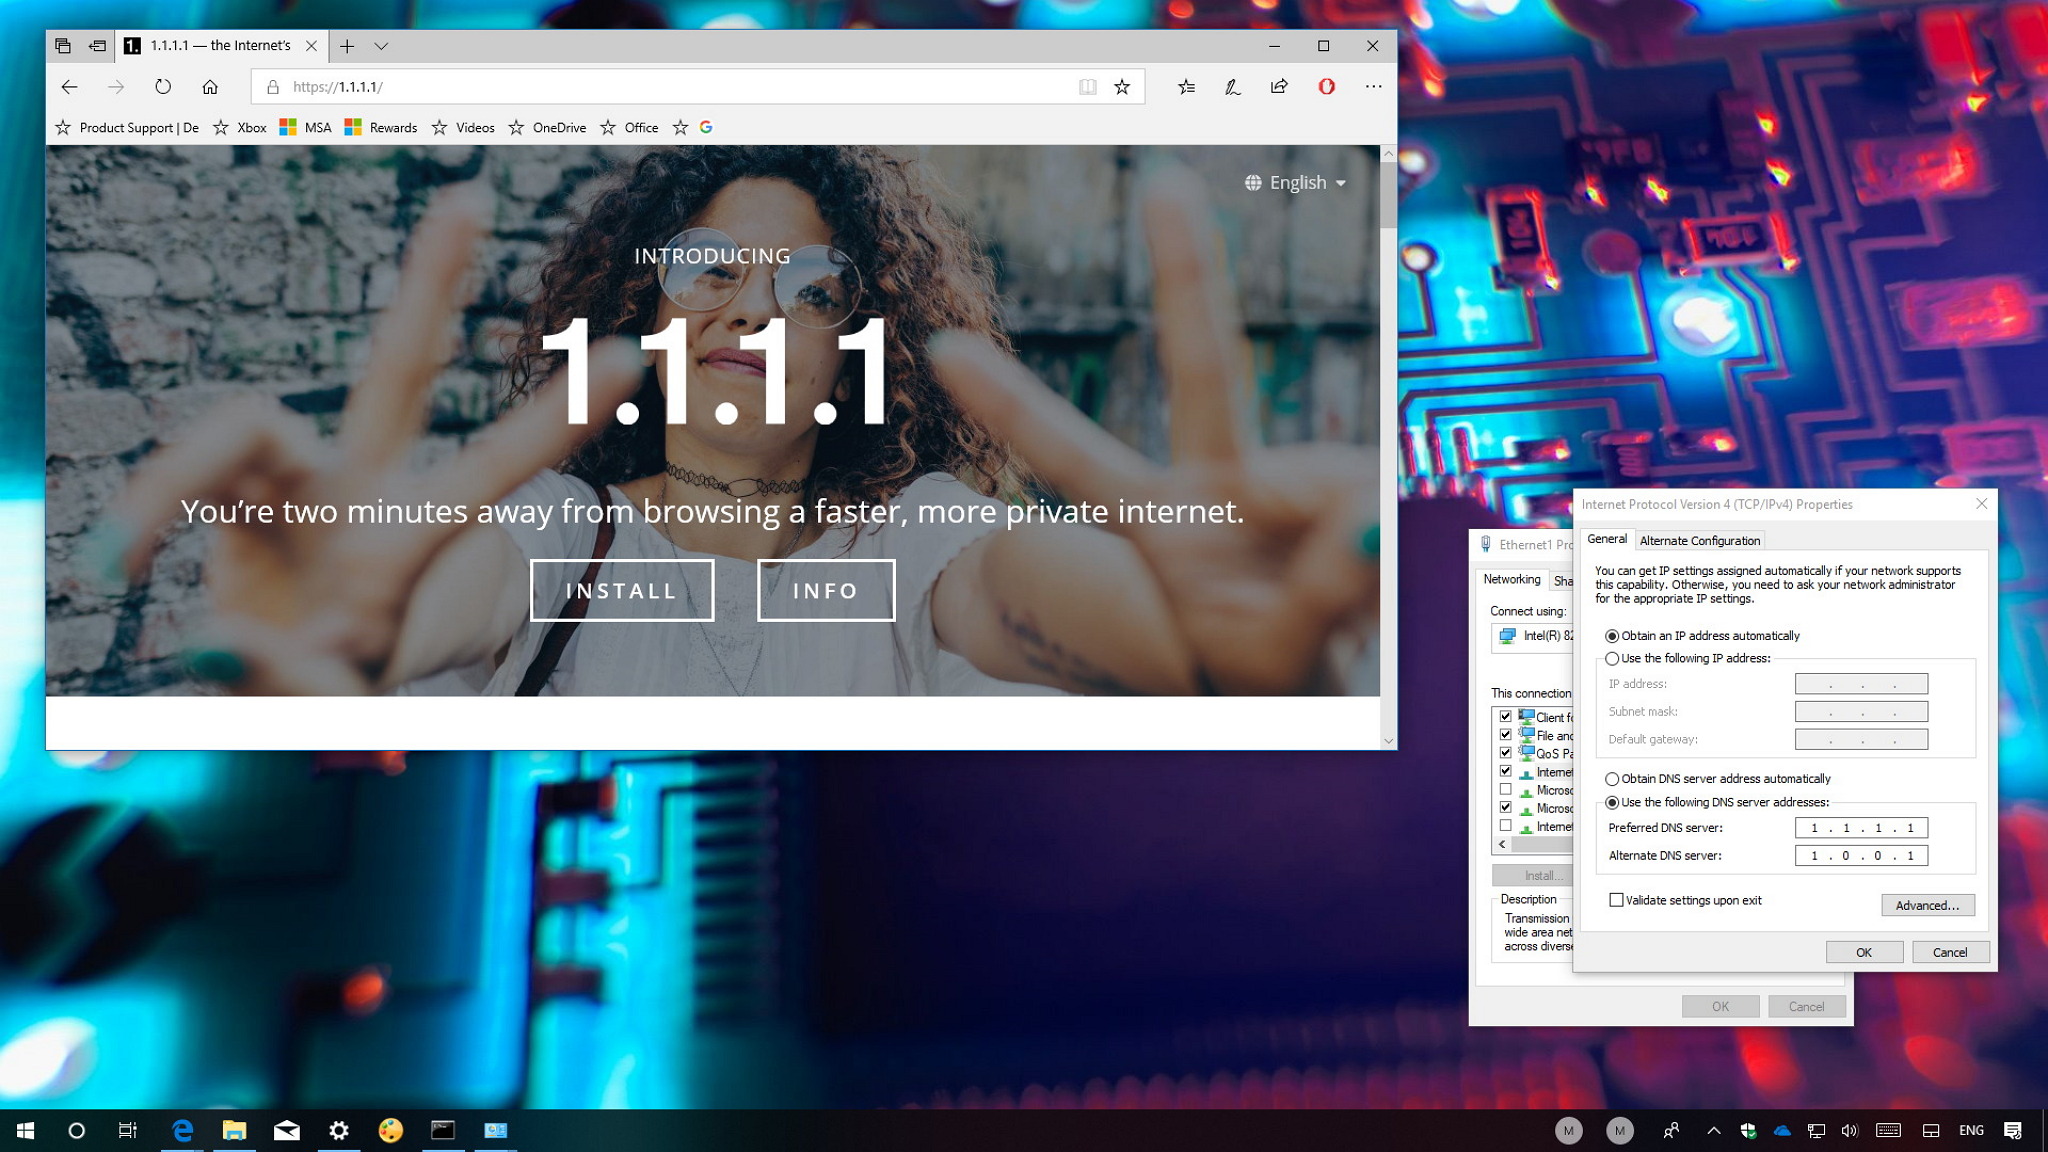Show tab previews chevron
2048x1152 pixels.
pyautogui.click(x=381, y=46)
